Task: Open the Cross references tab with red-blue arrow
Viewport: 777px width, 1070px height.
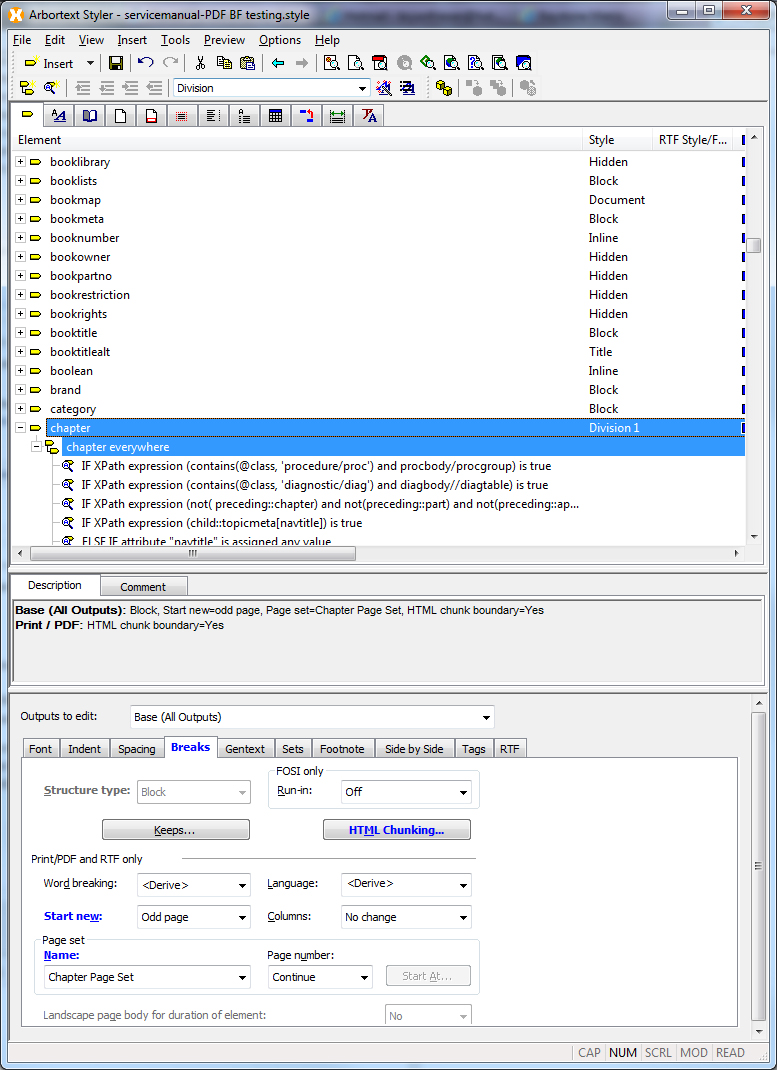Action: tap(306, 116)
